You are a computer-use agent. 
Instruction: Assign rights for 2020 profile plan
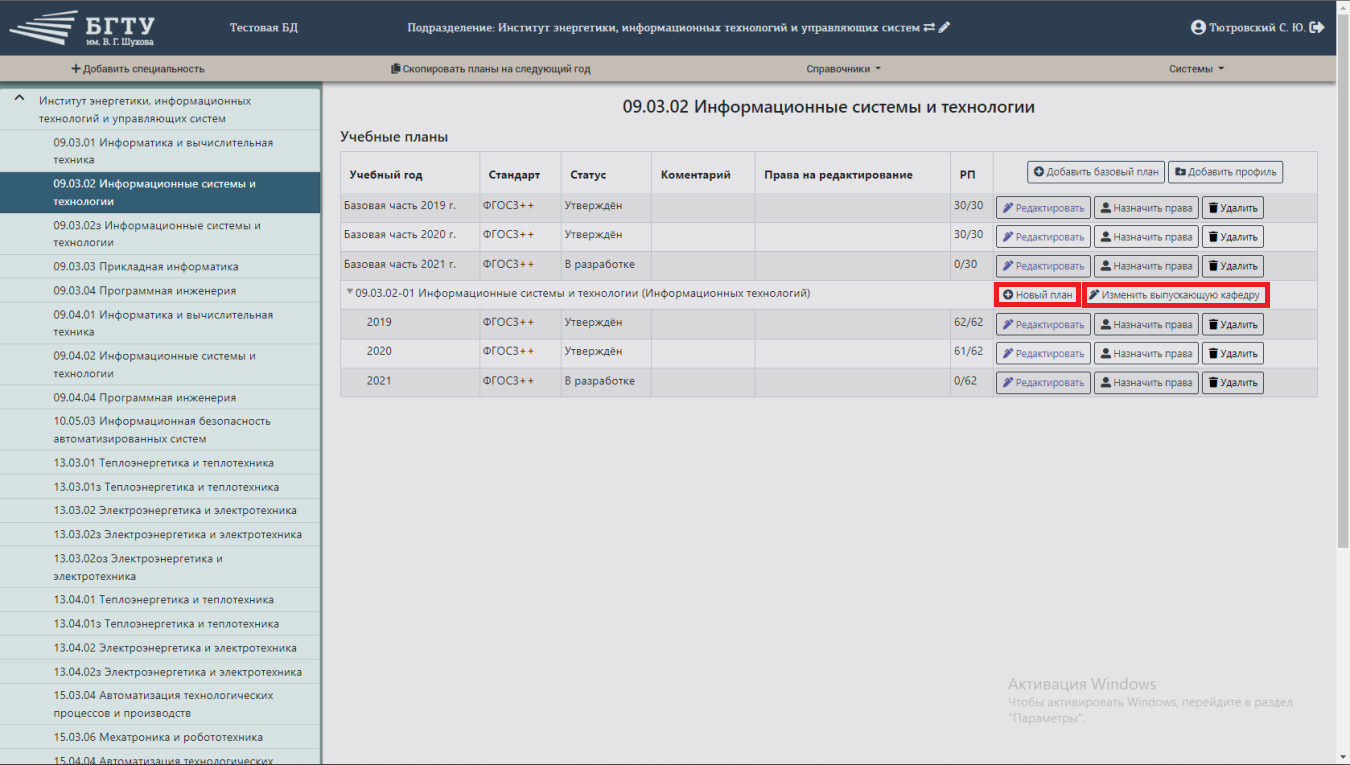(1146, 353)
